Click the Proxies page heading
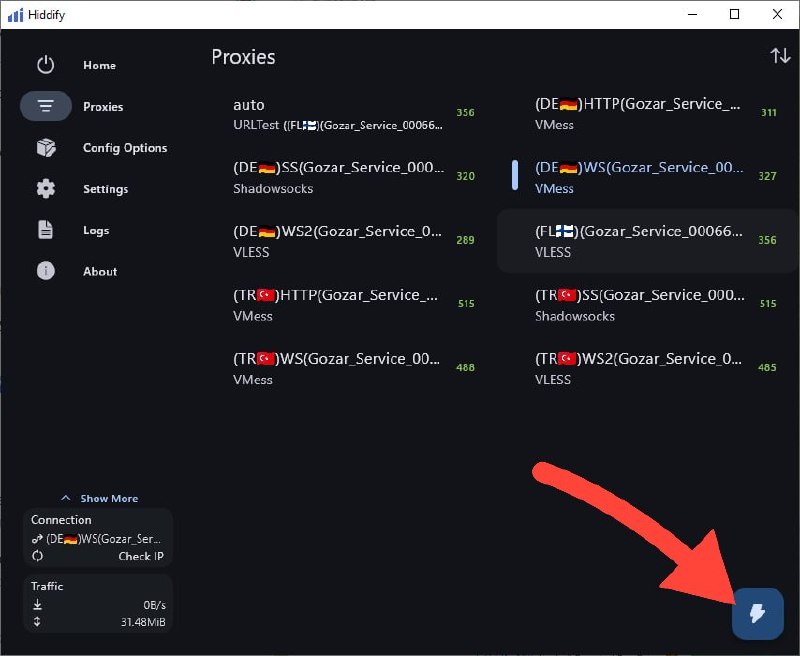The width and height of the screenshot is (800, 656). point(243,57)
